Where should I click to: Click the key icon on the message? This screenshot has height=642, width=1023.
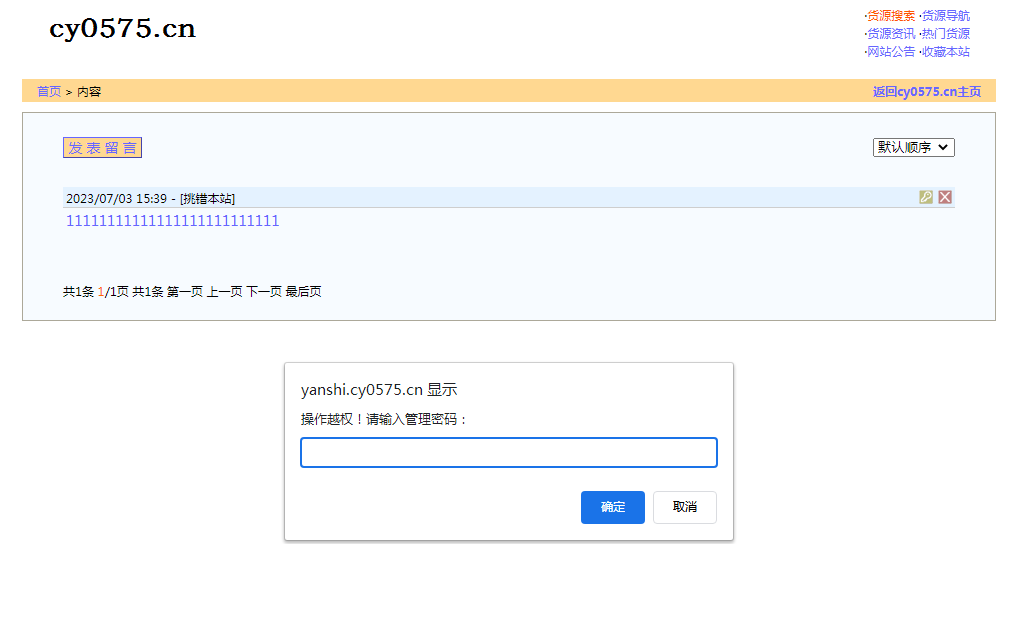tap(926, 197)
